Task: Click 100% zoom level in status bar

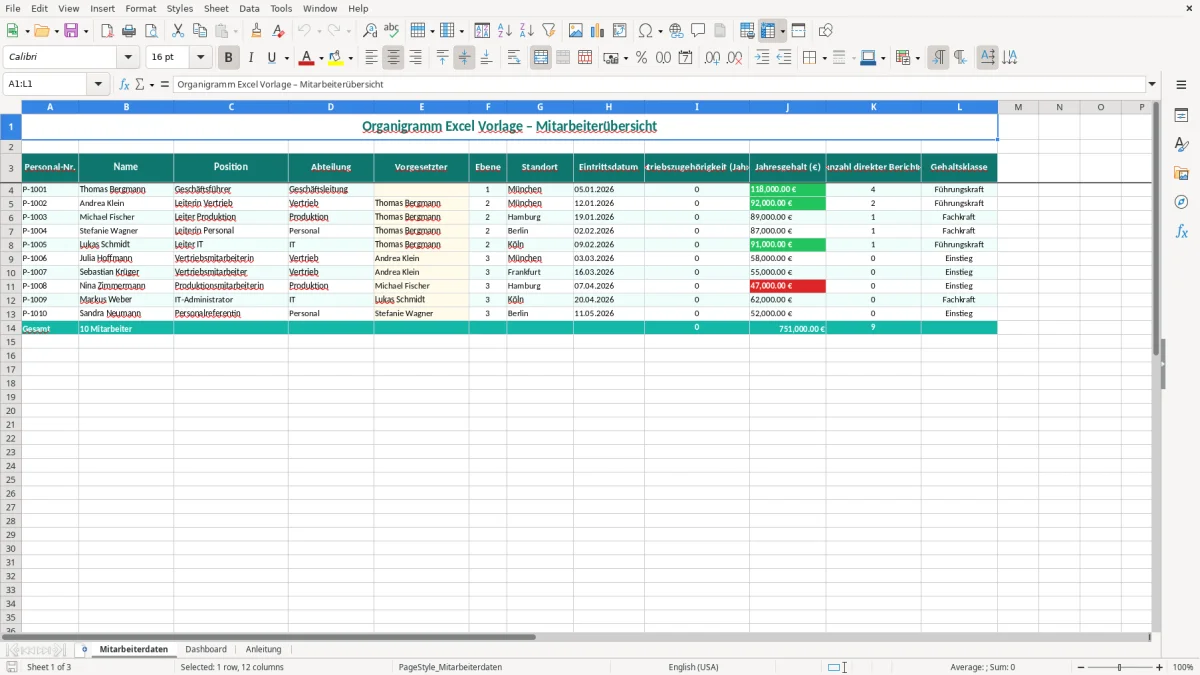Action: (1182, 667)
